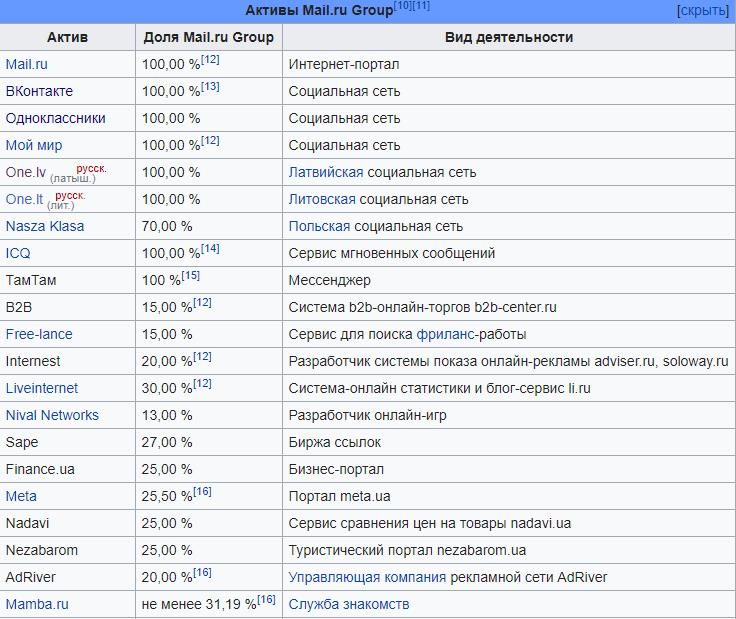Click the Мой мир link
The height and width of the screenshot is (619, 736).
click(x=34, y=145)
